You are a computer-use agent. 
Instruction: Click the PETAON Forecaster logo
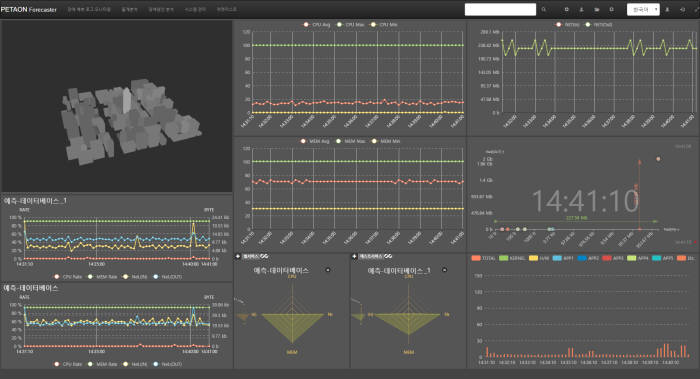(x=29, y=9)
